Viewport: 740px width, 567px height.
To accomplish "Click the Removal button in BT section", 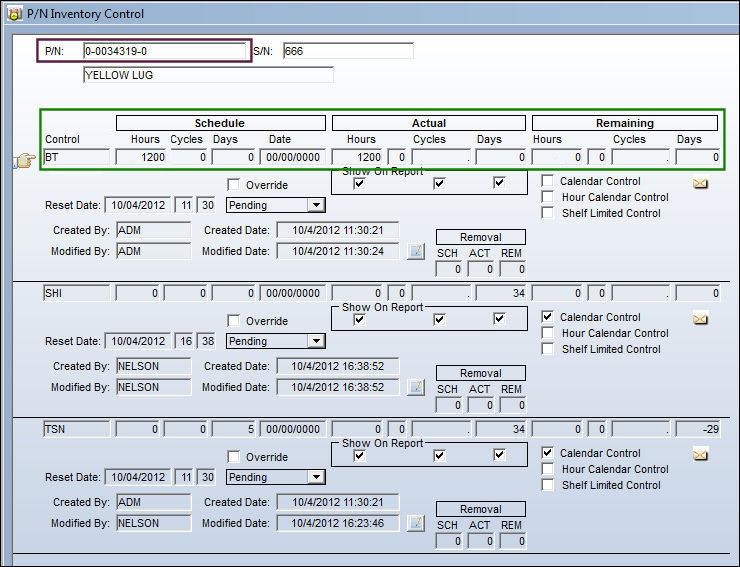I will pyautogui.click(x=480, y=237).
